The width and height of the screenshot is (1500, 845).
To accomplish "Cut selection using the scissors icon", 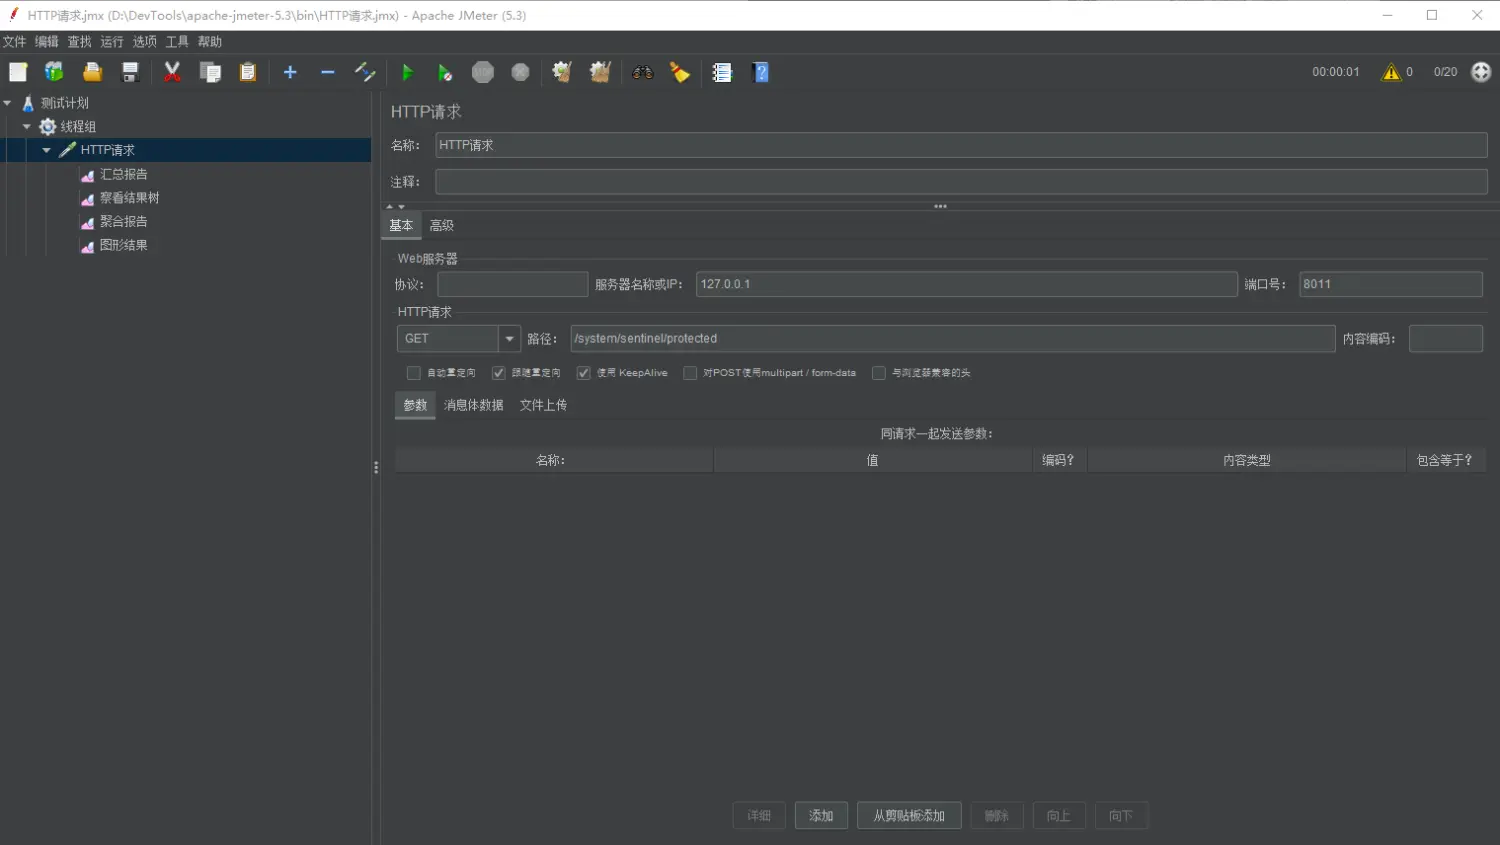I will (172, 72).
